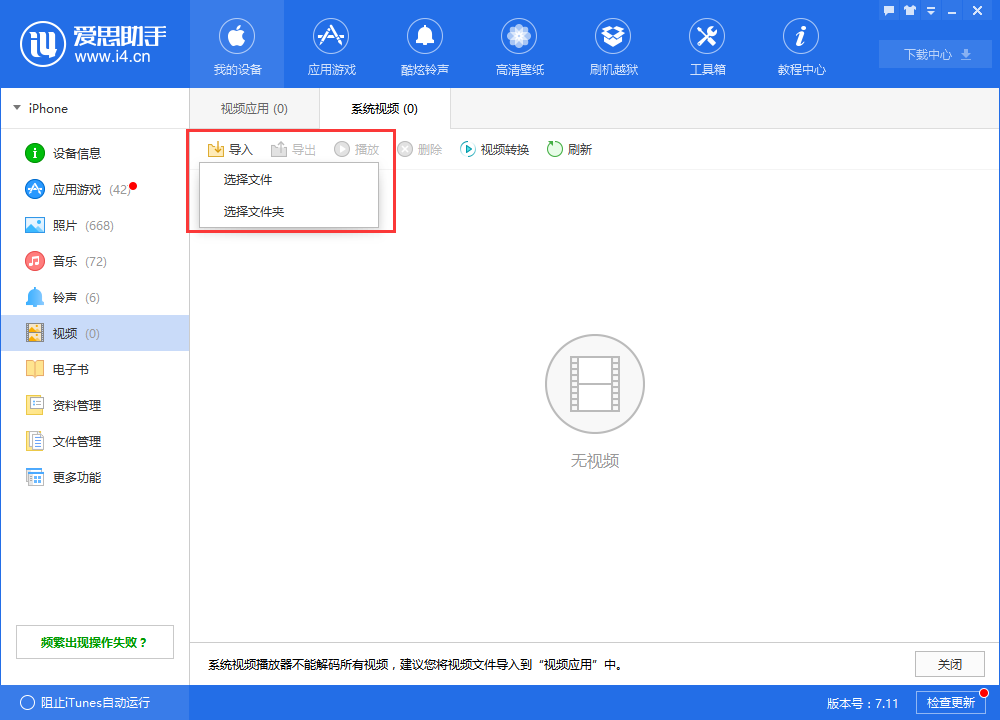
Task: Open the skin shirt icon in title bar
Action: pos(910,11)
